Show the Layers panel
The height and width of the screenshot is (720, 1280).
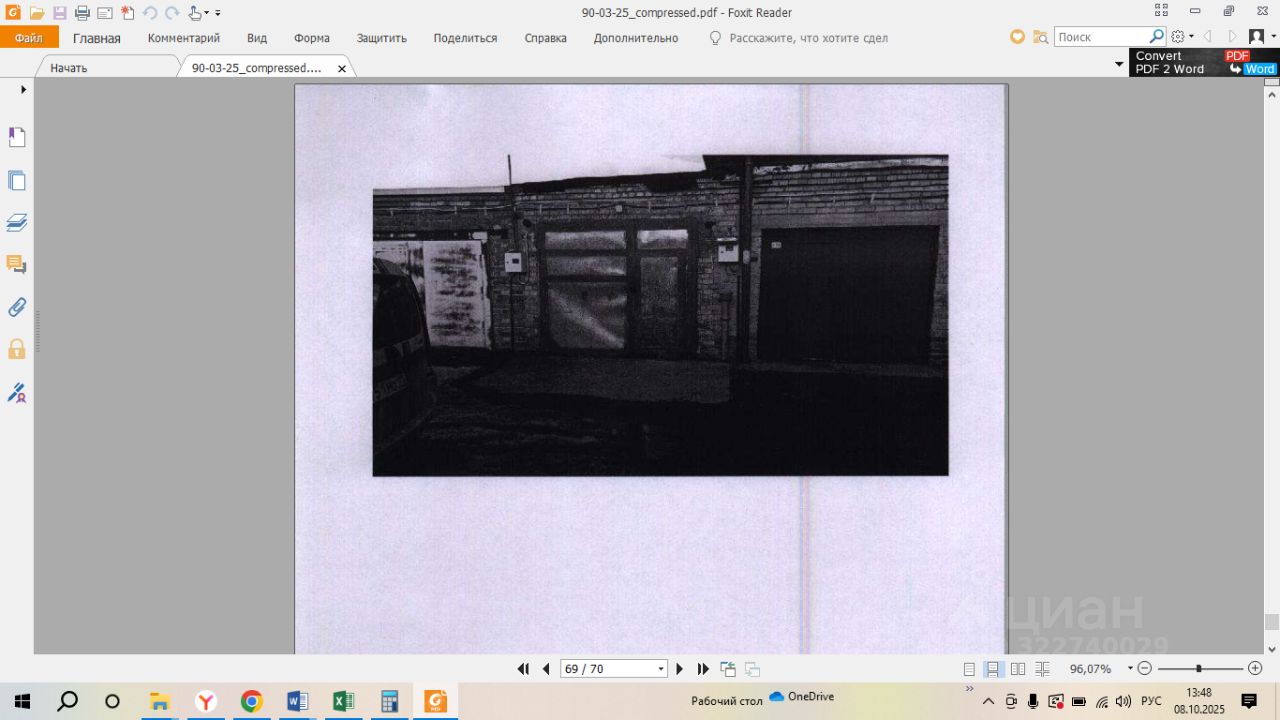click(x=17, y=223)
